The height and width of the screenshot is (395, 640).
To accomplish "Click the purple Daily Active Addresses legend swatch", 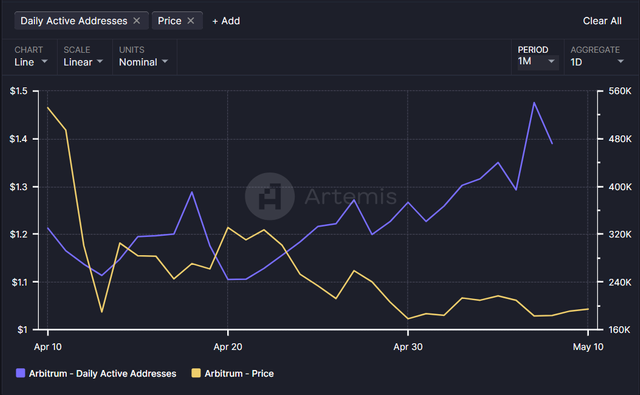I will [x=20, y=373].
